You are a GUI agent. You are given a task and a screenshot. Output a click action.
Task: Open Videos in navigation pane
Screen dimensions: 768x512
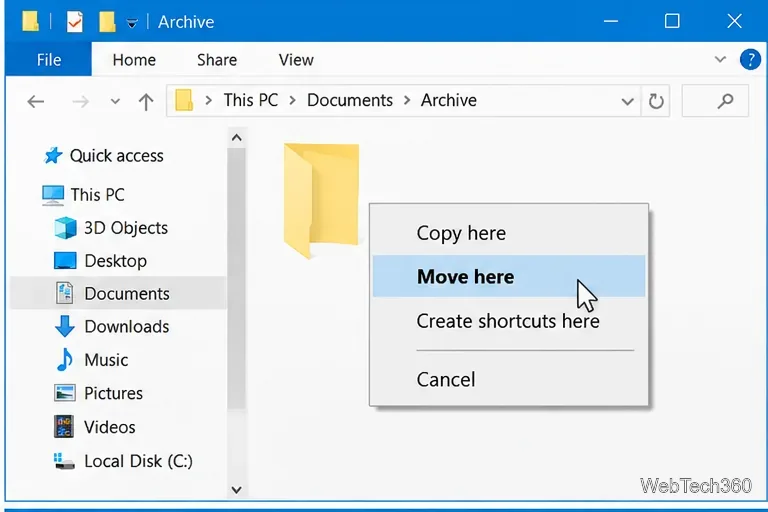click(110, 427)
